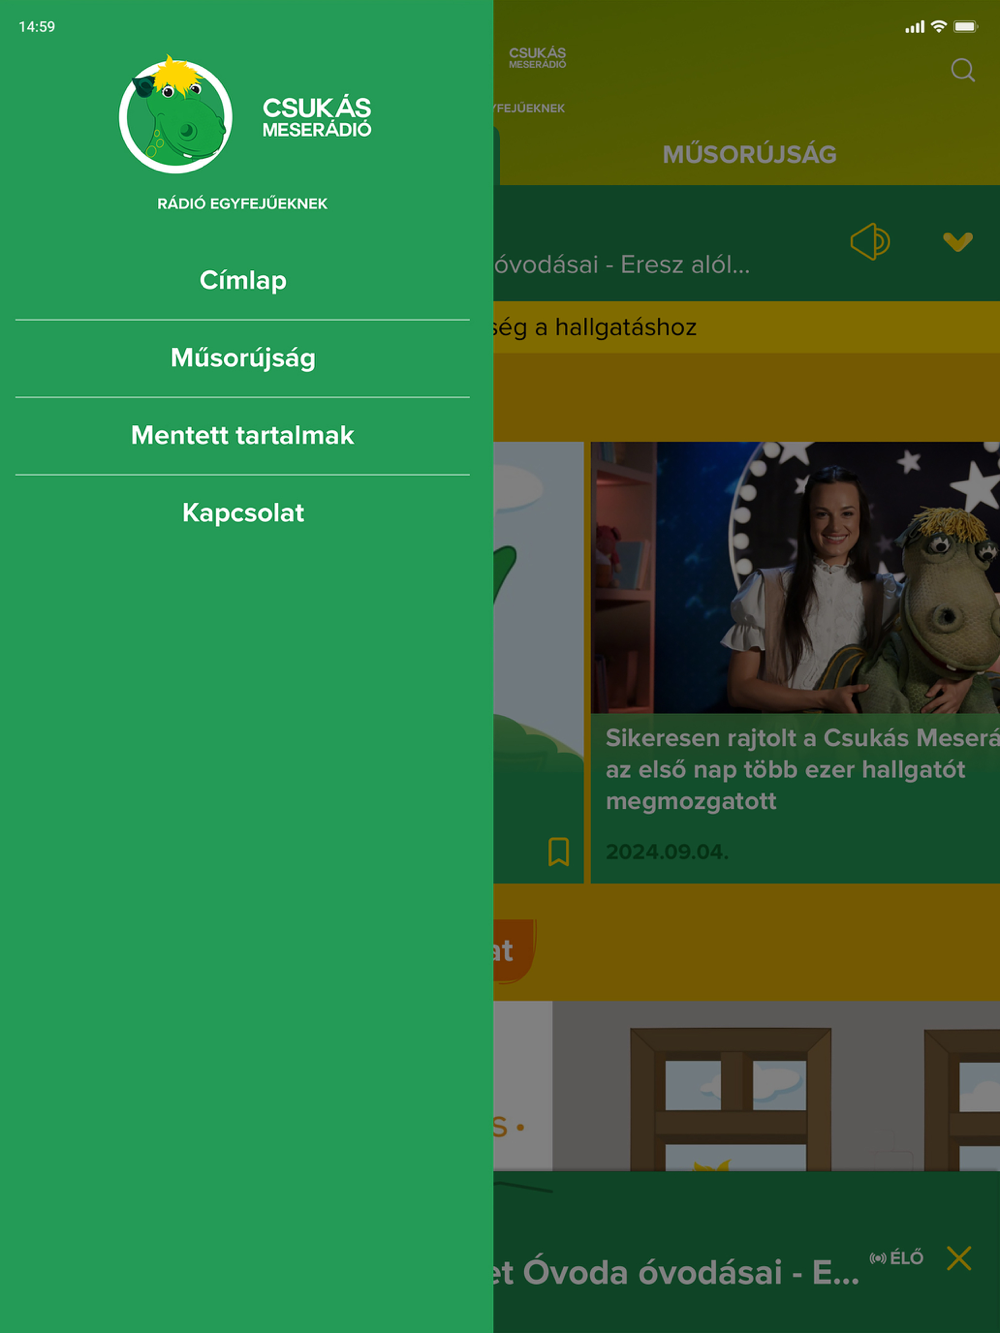Check the battery status icon

pos(966,27)
